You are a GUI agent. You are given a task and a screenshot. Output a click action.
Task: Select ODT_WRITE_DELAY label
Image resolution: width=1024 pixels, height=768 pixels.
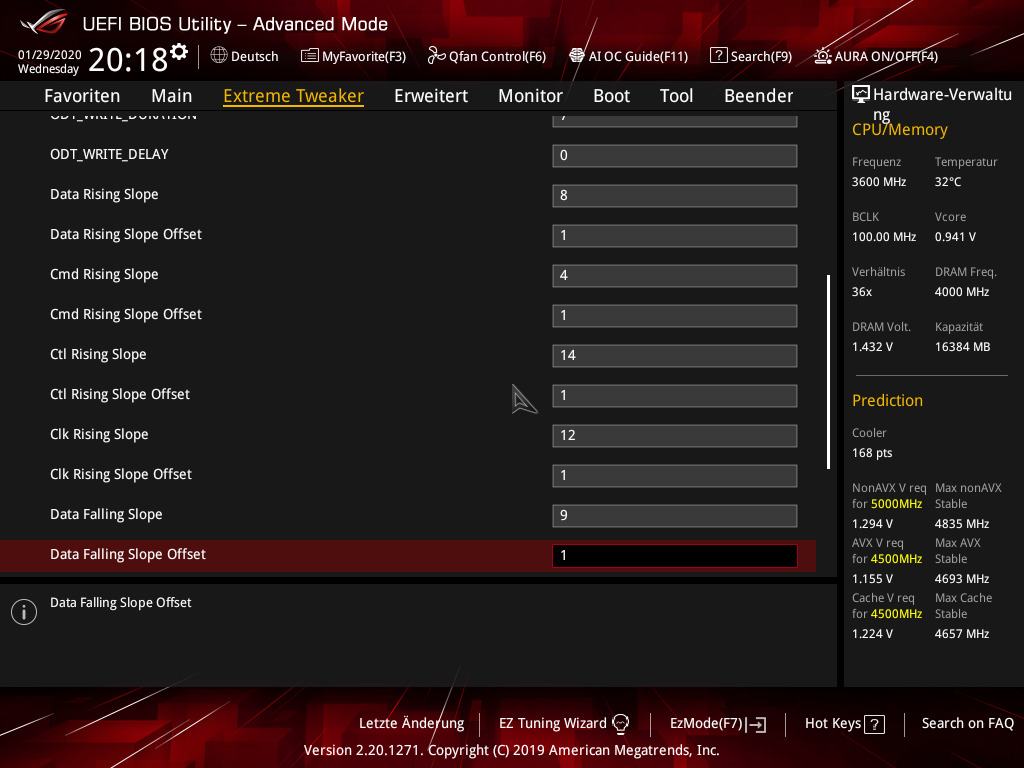[x=109, y=154]
